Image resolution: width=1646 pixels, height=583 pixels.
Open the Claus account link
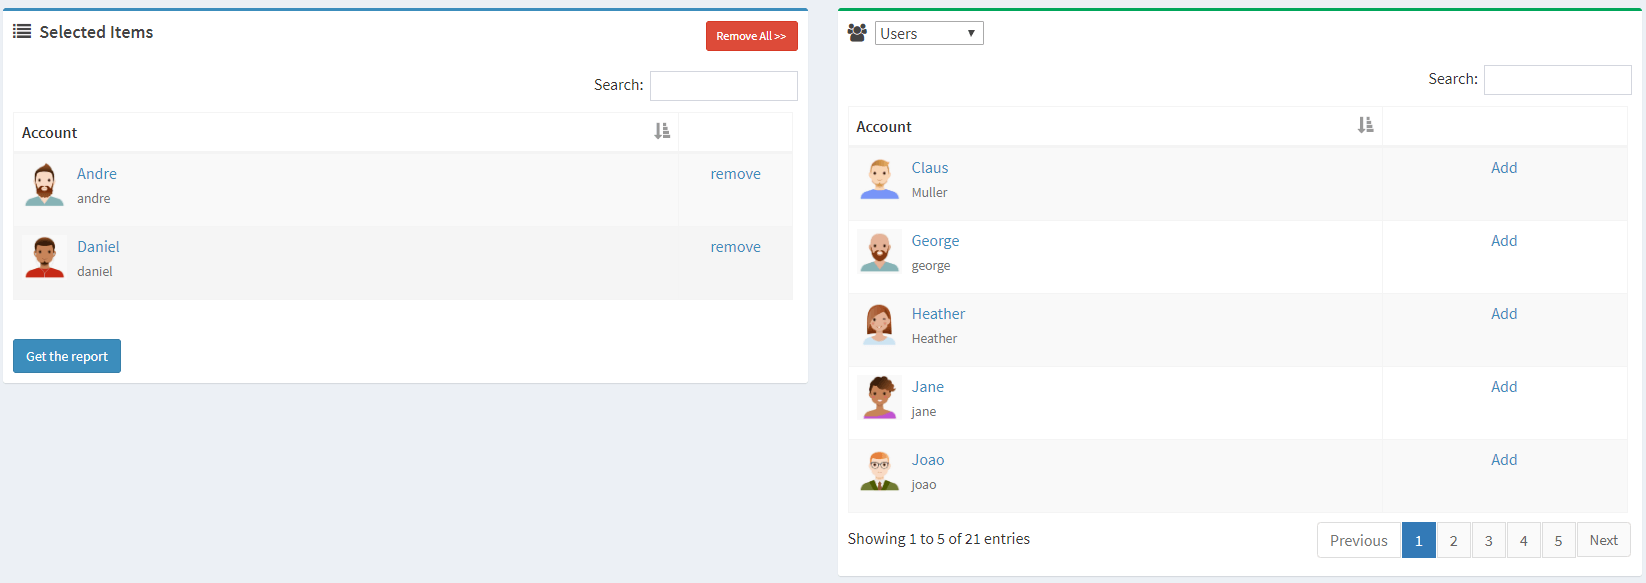[930, 168]
